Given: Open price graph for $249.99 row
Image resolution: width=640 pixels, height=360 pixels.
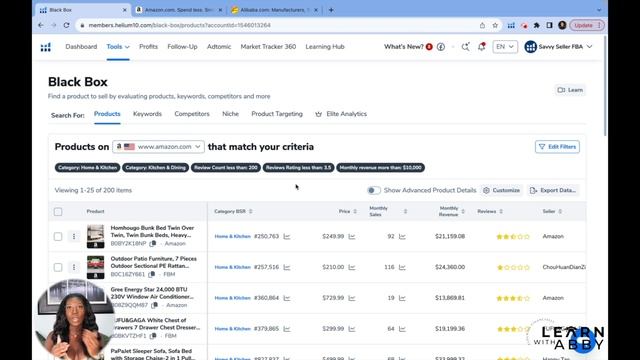Looking at the screenshot, I should point(352,236).
